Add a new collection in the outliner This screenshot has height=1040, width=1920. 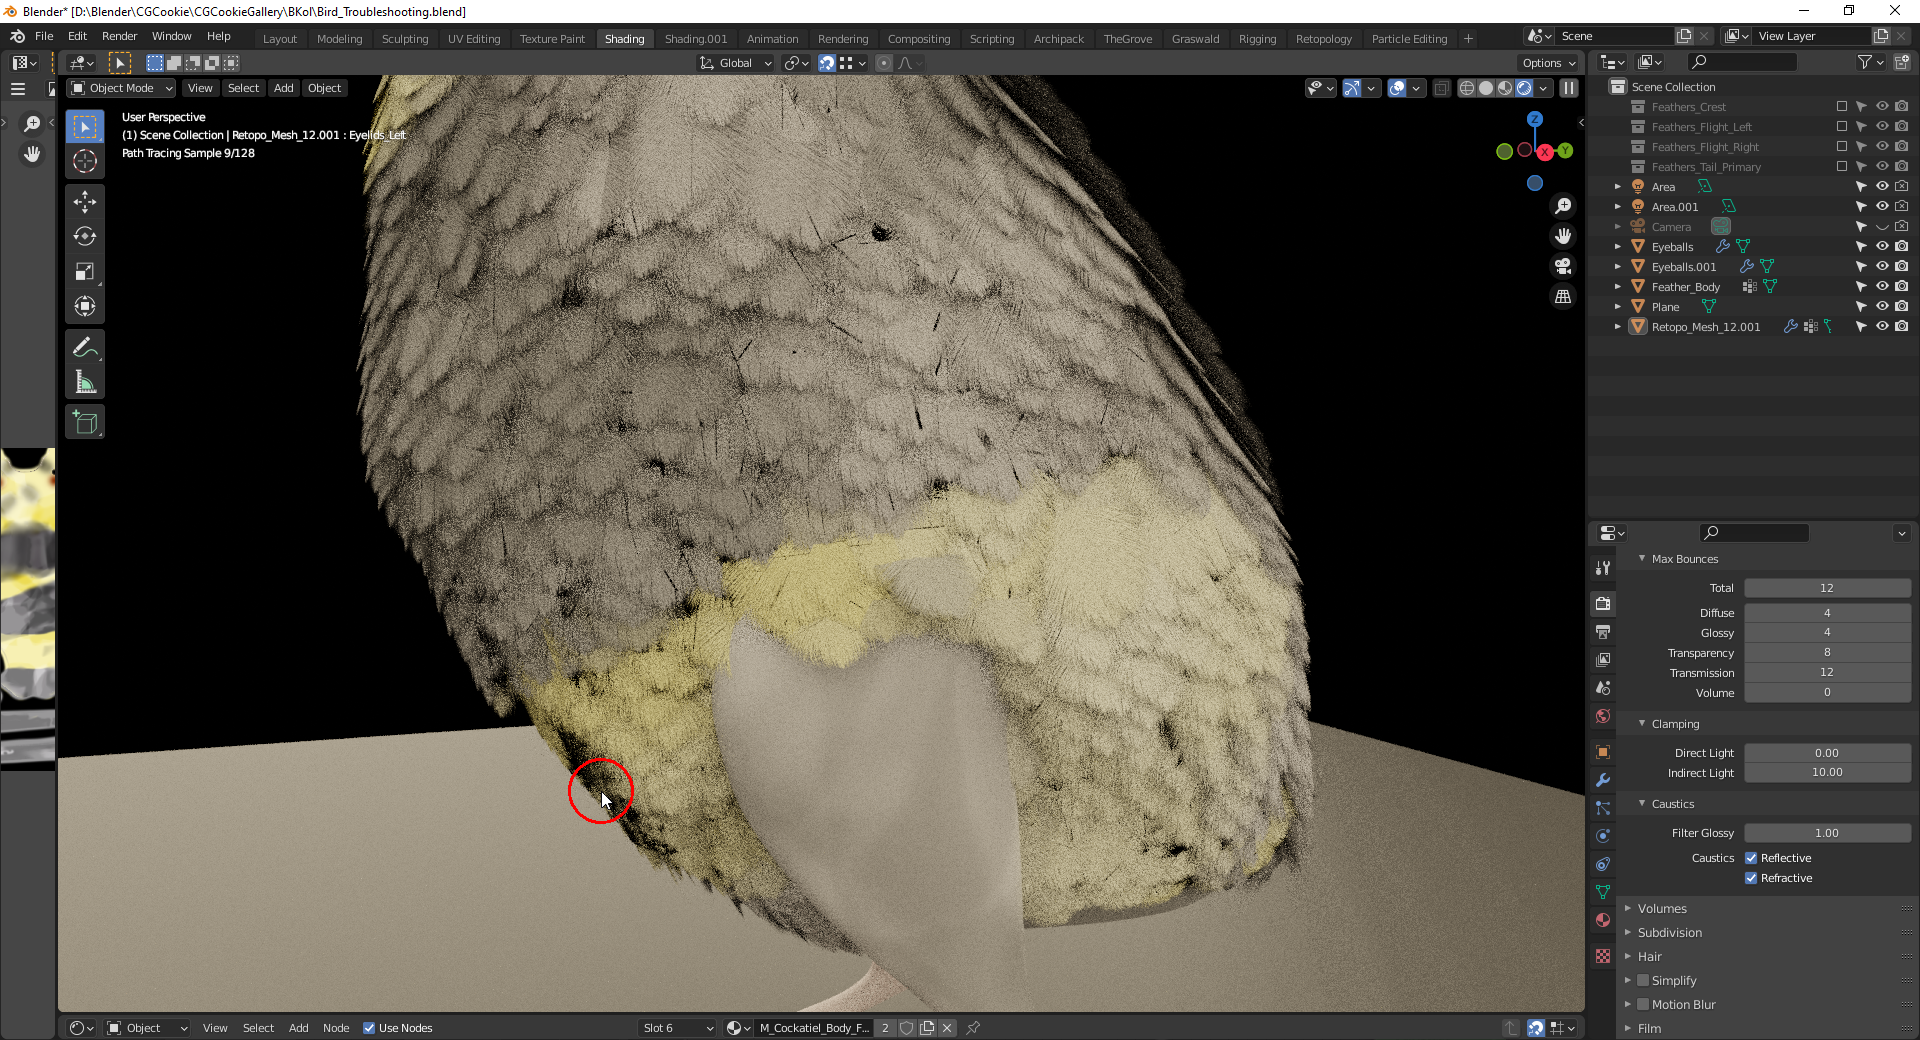pyautogui.click(x=1902, y=62)
